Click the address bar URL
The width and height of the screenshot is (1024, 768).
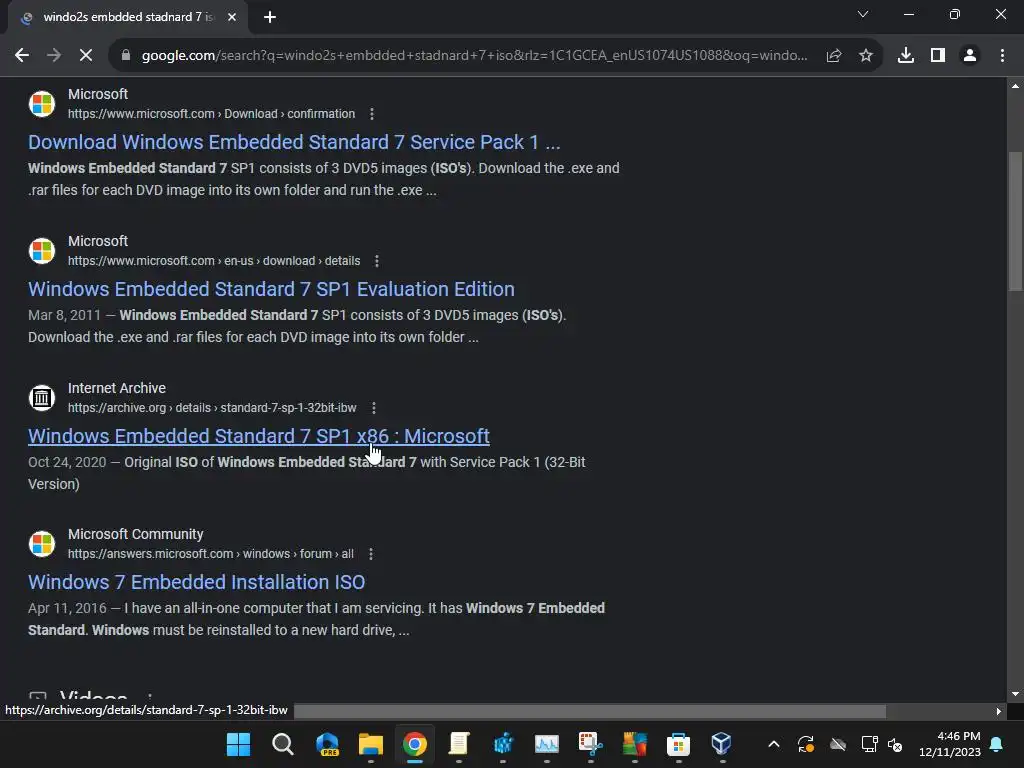pos(474,56)
